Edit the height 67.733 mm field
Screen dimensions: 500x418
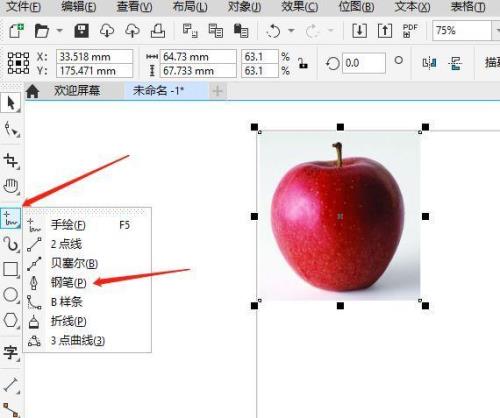pyautogui.click(x=198, y=71)
